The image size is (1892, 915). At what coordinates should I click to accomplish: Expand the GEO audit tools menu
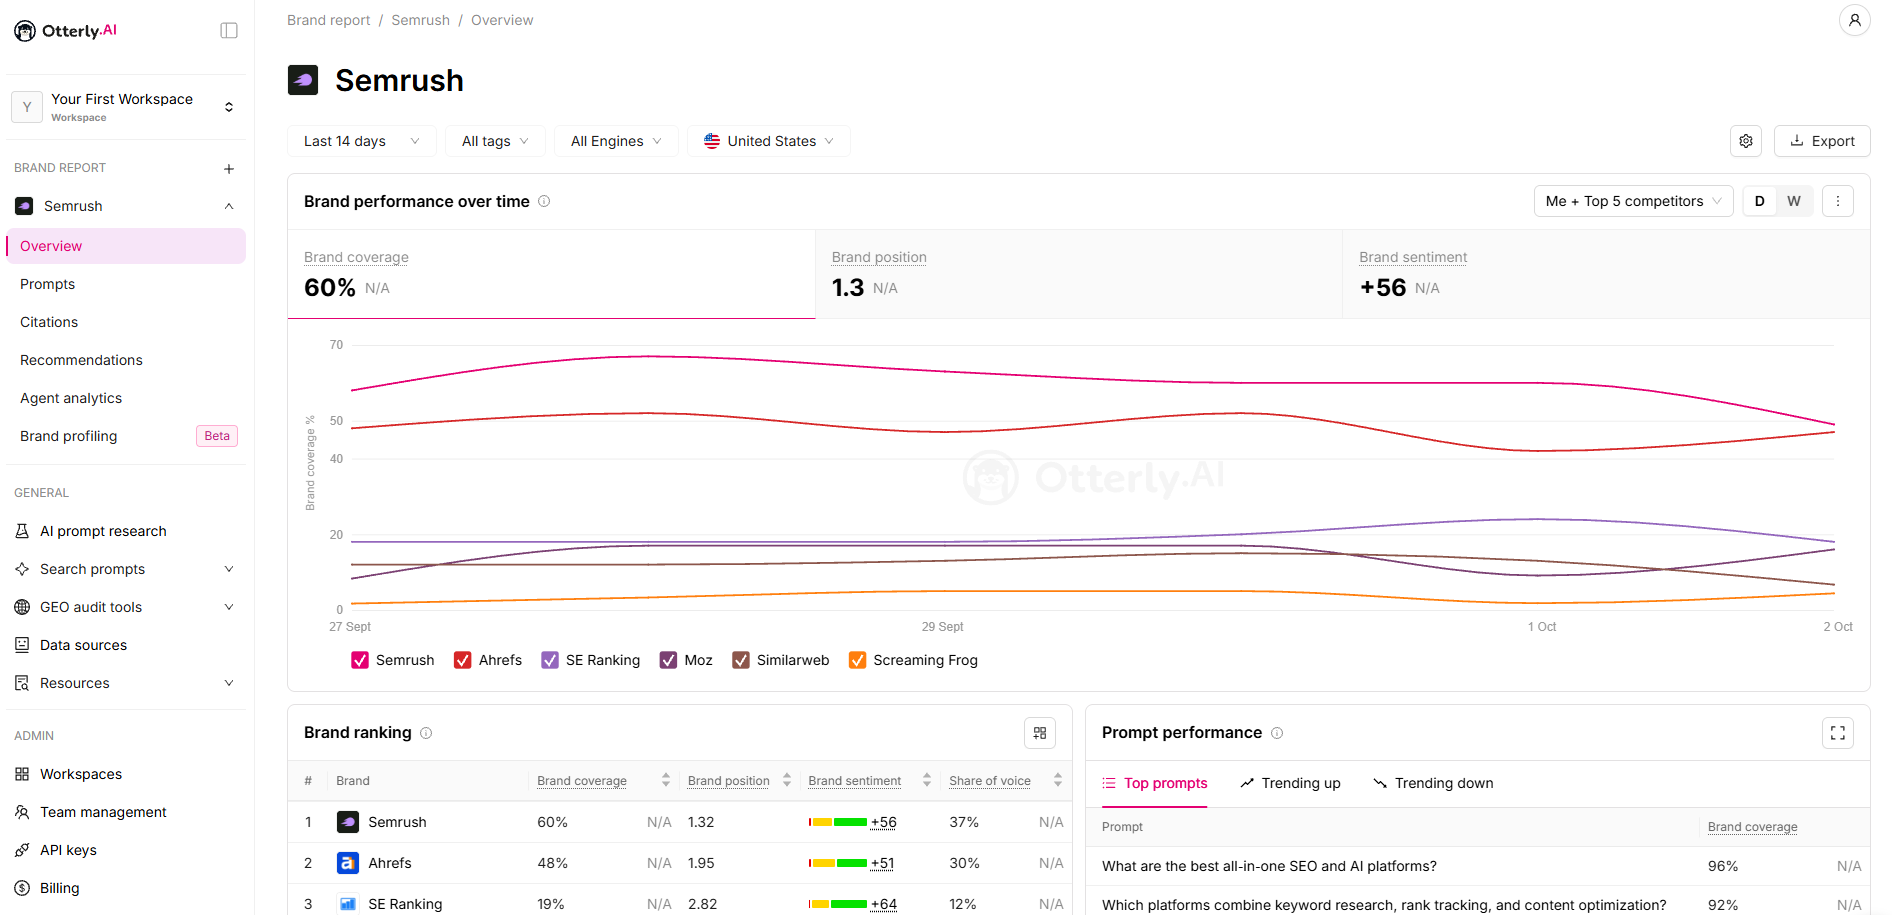coord(125,607)
